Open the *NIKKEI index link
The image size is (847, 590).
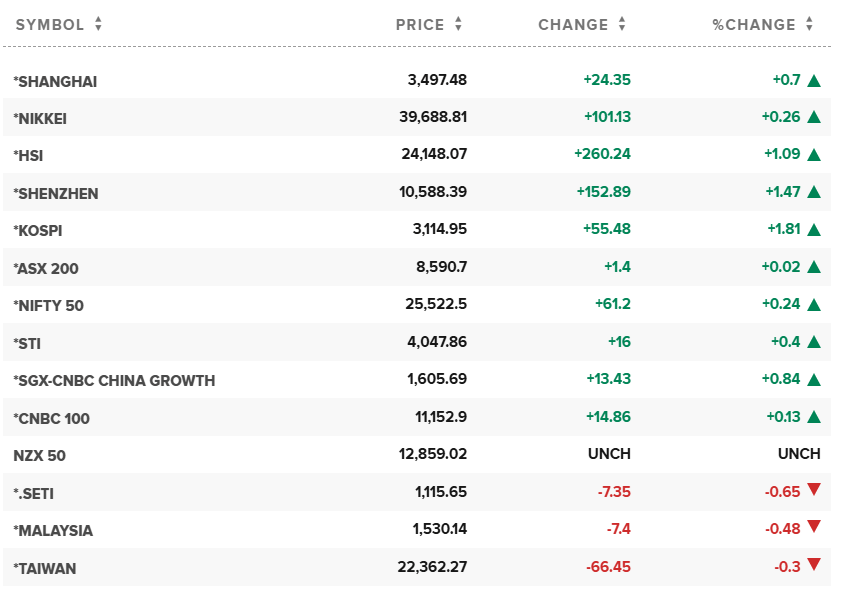pos(40,118)
